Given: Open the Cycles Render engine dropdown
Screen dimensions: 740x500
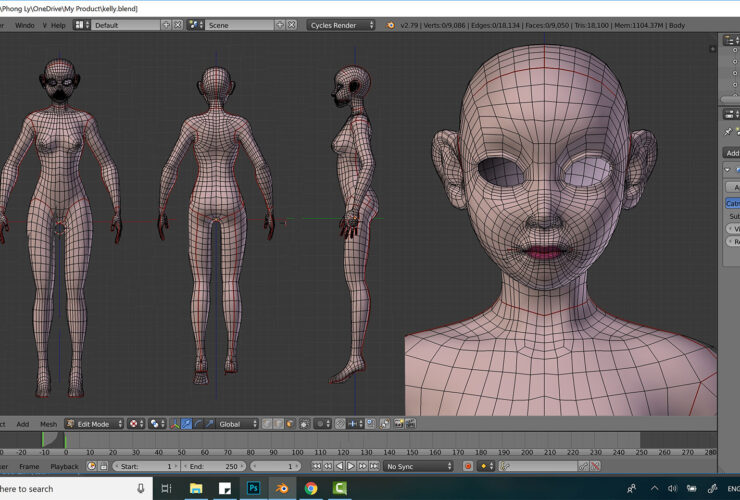Looking at the screenshot, I should tap(341, 25).
